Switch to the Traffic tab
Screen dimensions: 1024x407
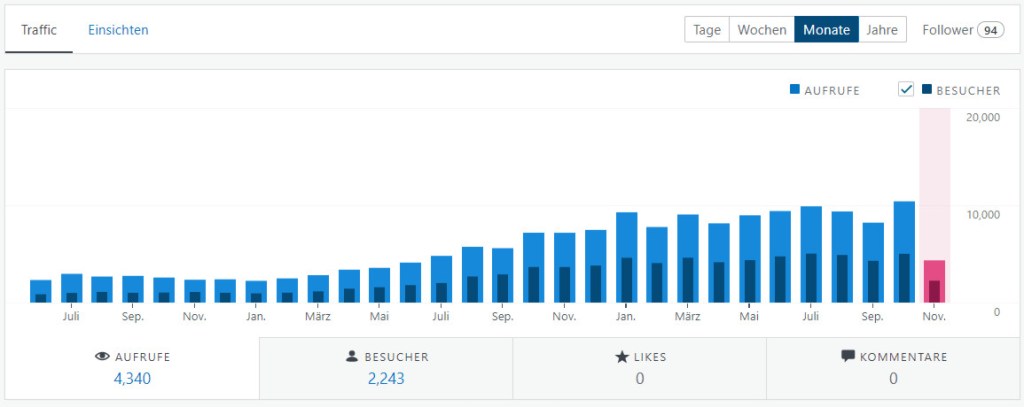coord(39,30)
